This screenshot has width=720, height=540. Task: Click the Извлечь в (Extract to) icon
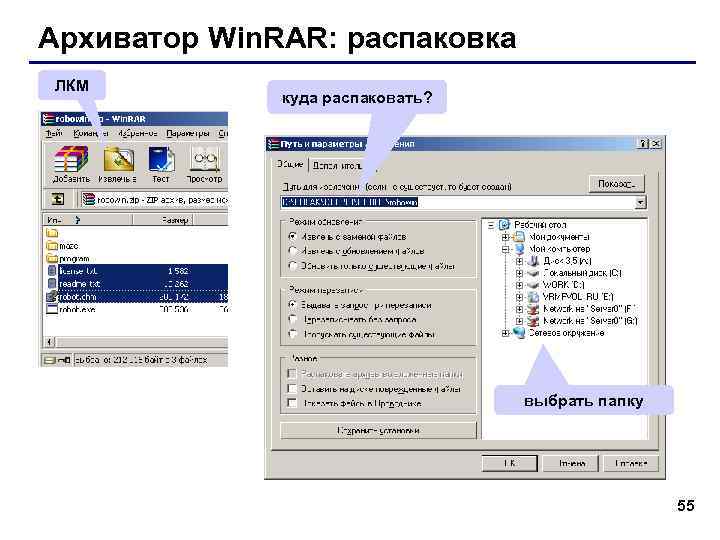click(x=118, y=159)
